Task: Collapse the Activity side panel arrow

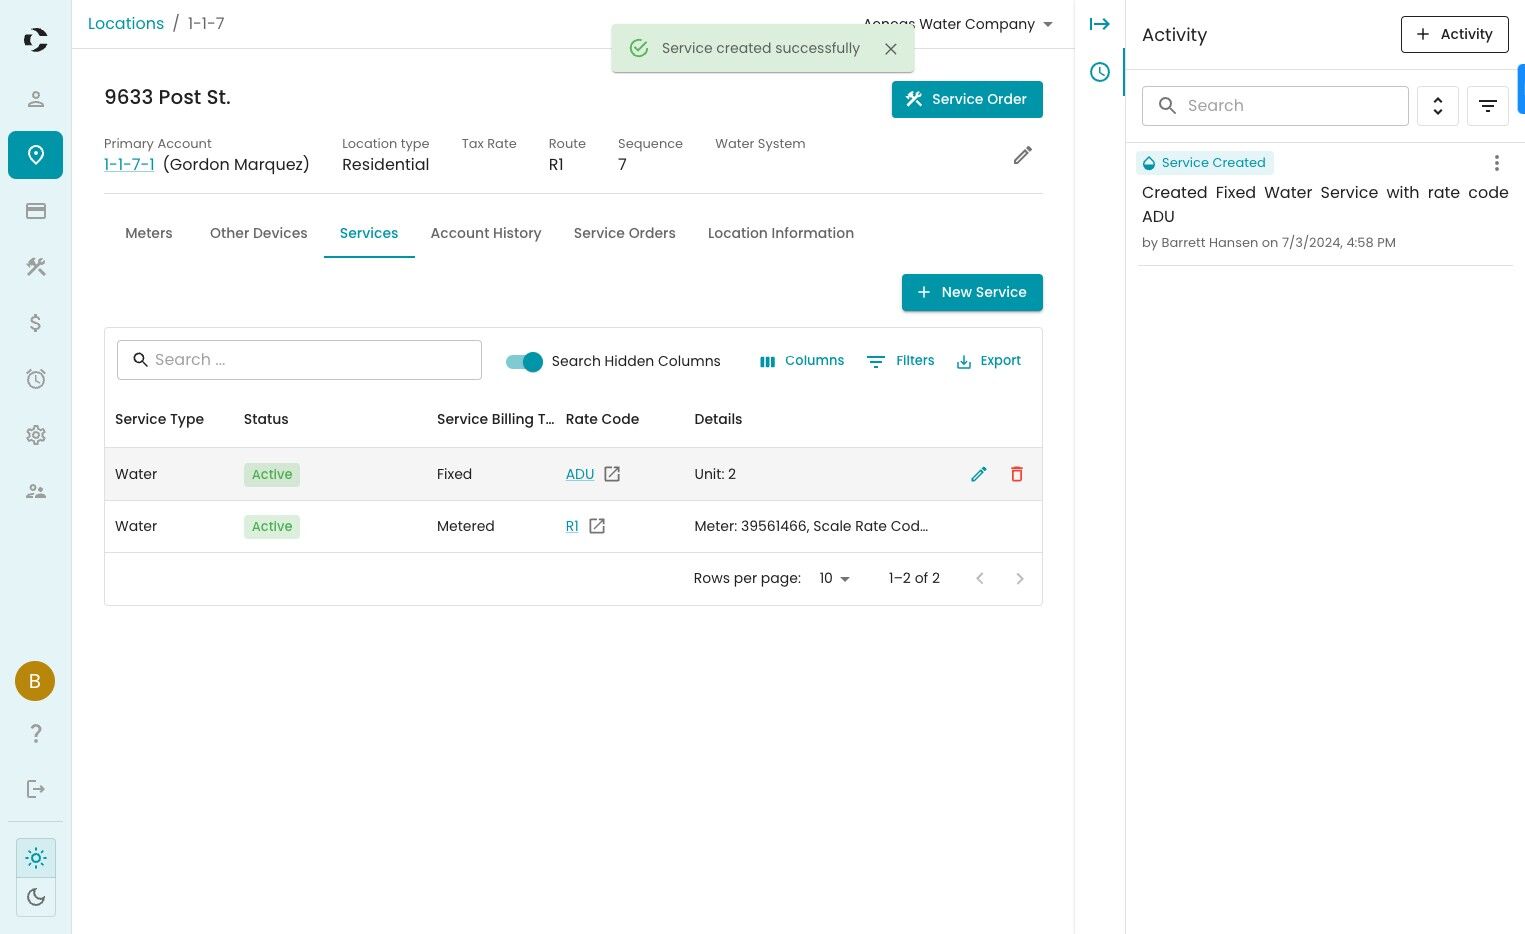Action: pyautogui.click(x=1100, y=24)
